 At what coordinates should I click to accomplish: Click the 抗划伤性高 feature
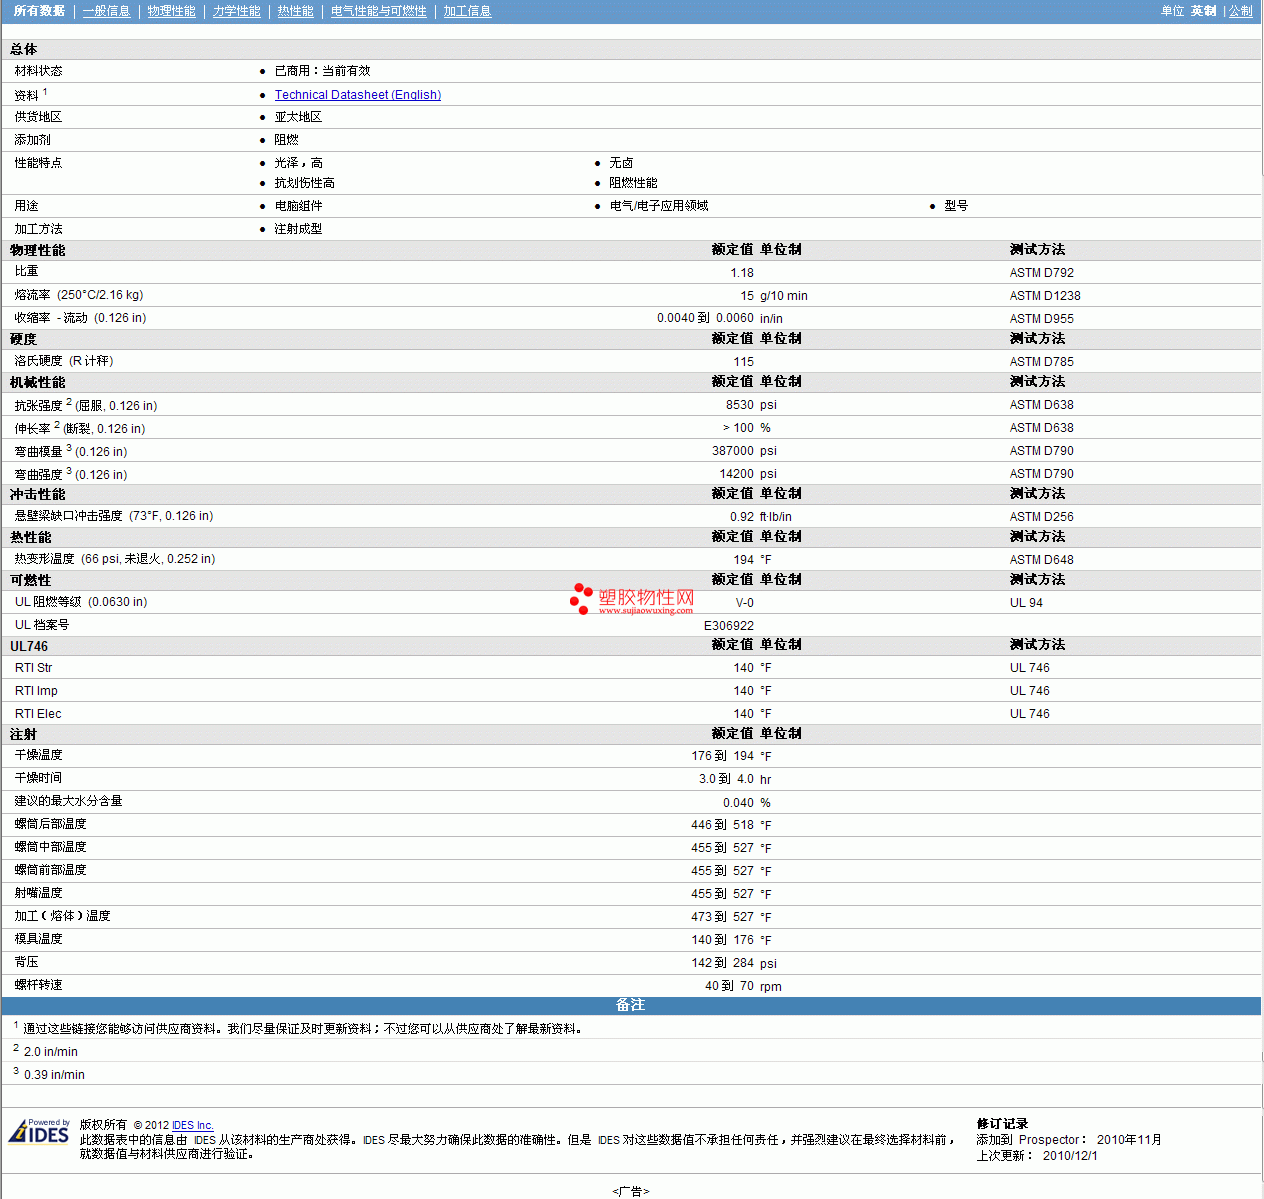(304, 183)
